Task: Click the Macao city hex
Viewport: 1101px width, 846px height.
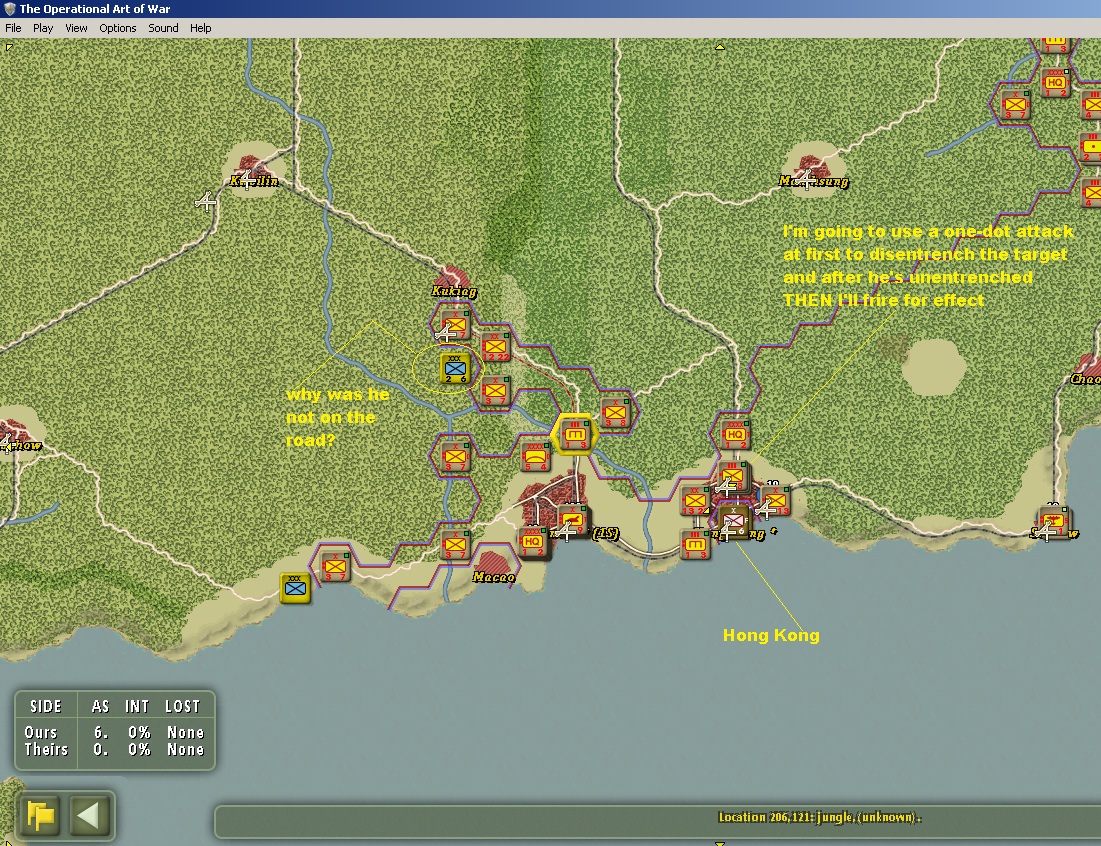Action: 494,564
